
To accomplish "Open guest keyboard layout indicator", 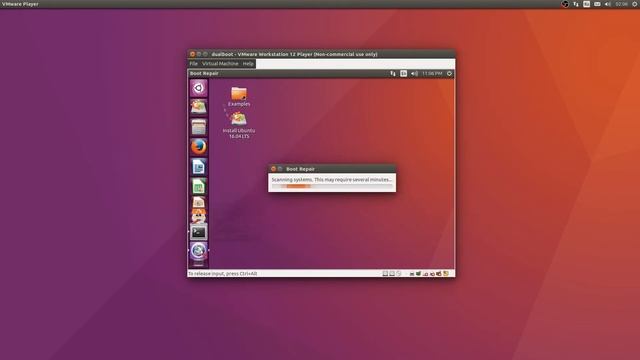I will click(403, 73).
